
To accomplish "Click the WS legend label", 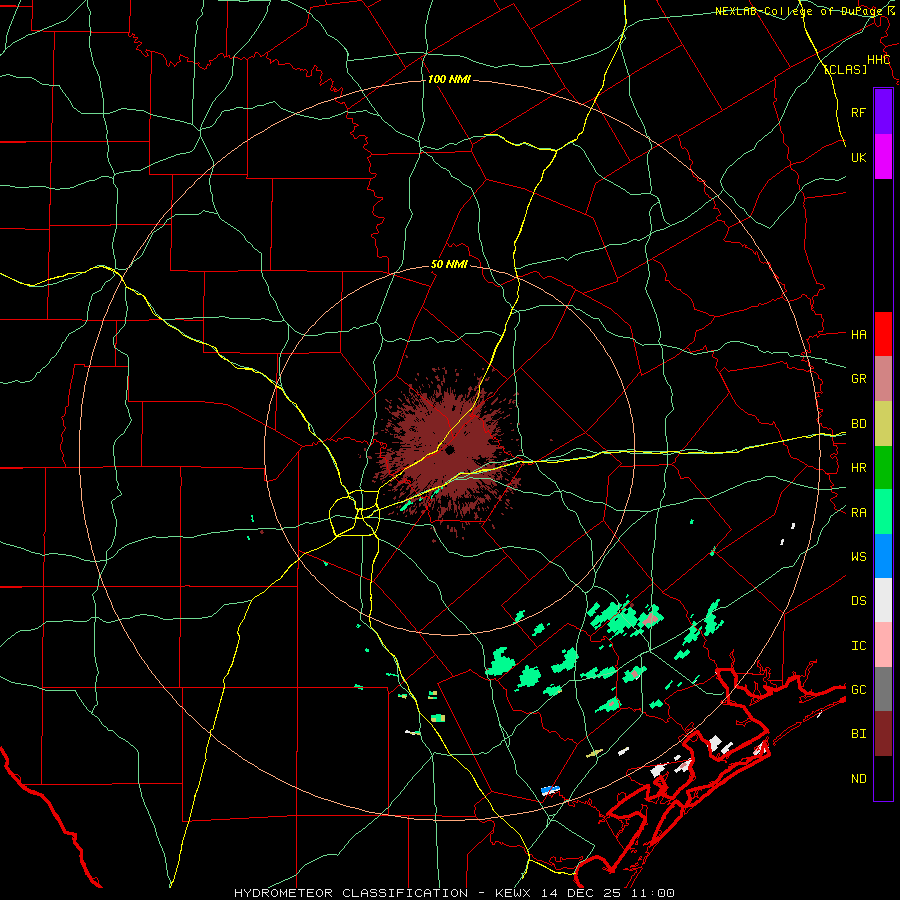I will point(858,557).
